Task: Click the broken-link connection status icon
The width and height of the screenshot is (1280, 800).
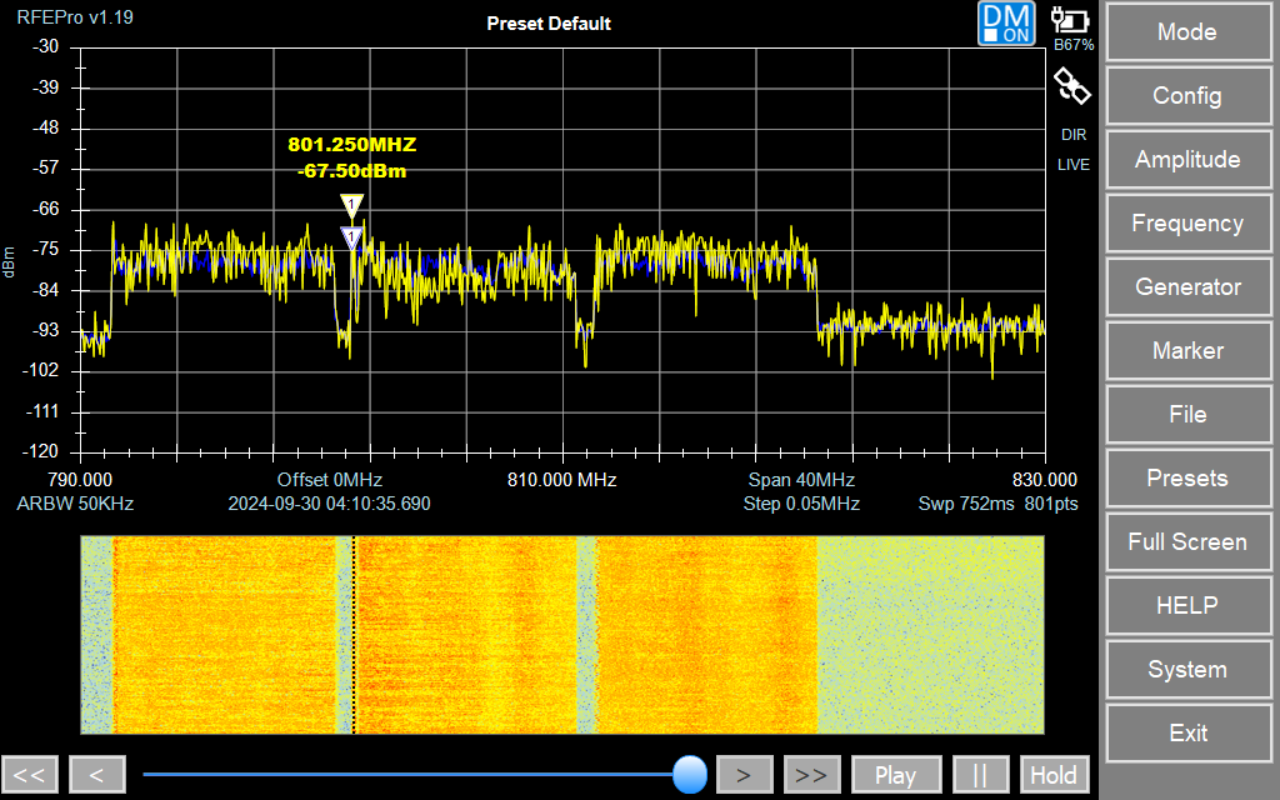Action: coord(1072,86)
